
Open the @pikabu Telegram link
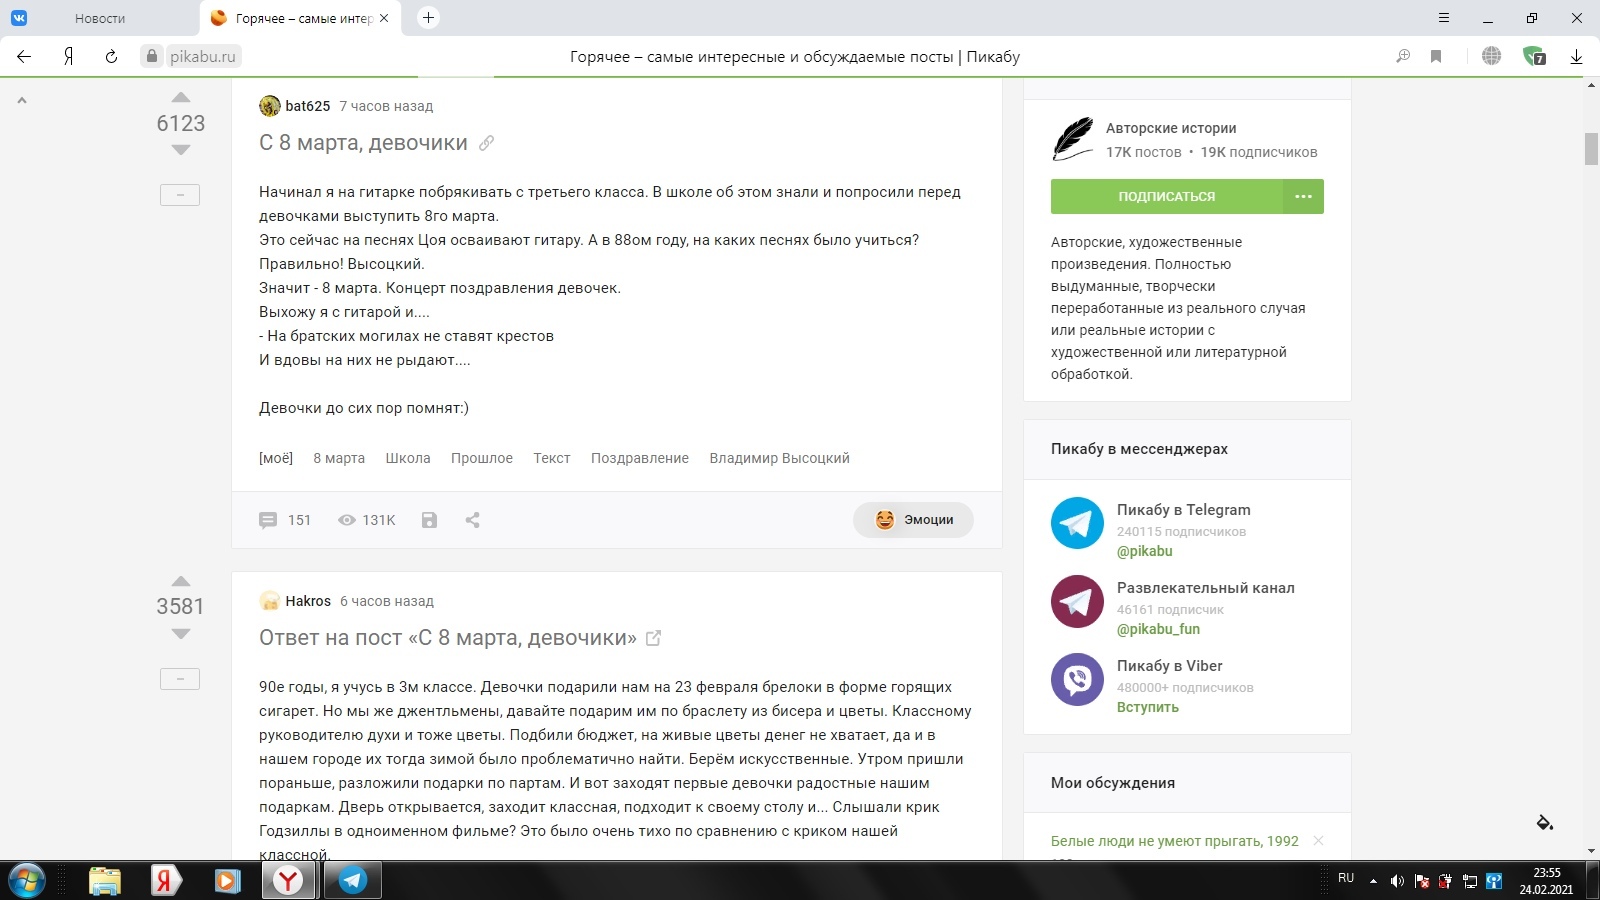(1145, 551)
